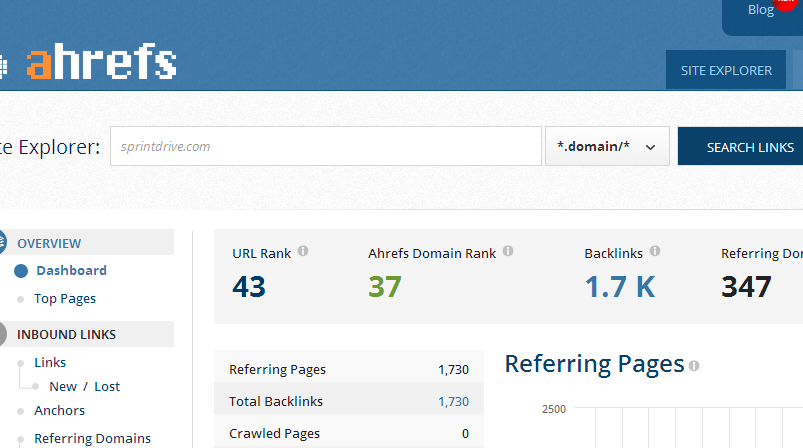Select the Overview section header

[86, 243]
